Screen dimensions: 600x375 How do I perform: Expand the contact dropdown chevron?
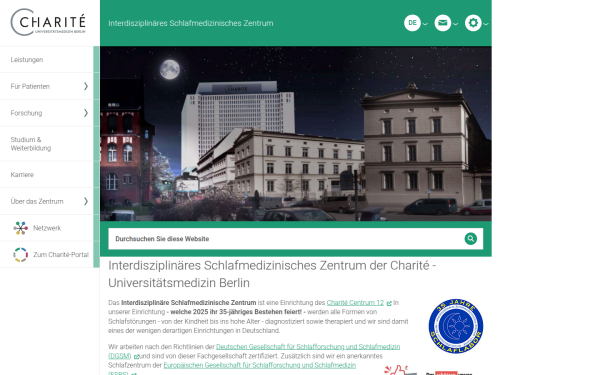[x=455, y=24]
